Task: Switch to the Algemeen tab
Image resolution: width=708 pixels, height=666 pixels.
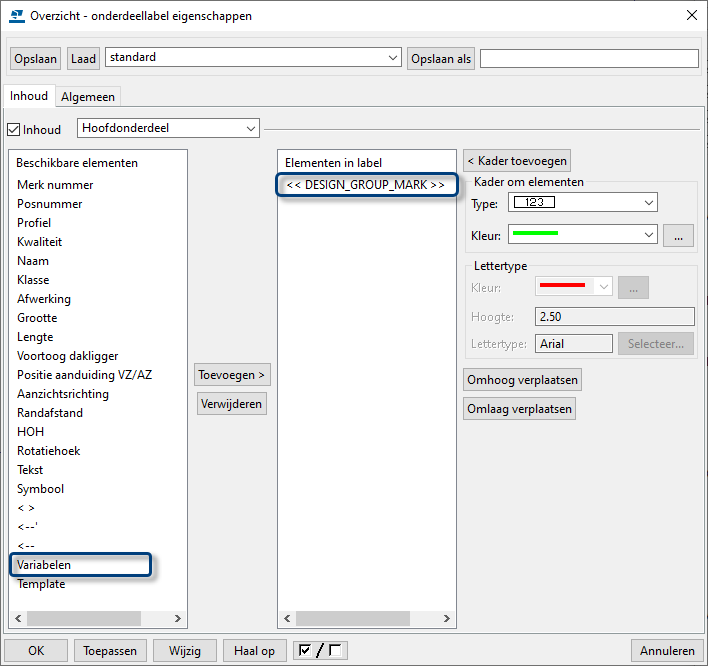Action: [89, 96]
